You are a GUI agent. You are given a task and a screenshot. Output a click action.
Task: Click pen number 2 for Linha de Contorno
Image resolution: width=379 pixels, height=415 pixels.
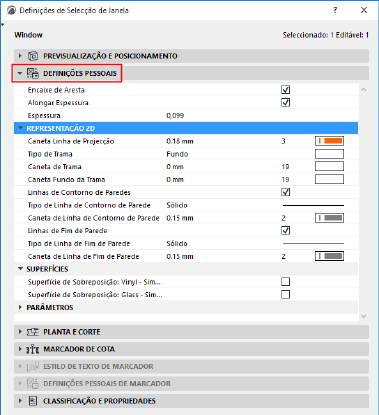[283, 218]
